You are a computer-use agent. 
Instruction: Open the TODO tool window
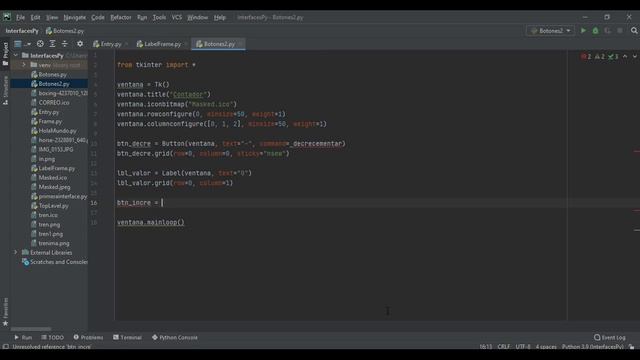[53, 338]
